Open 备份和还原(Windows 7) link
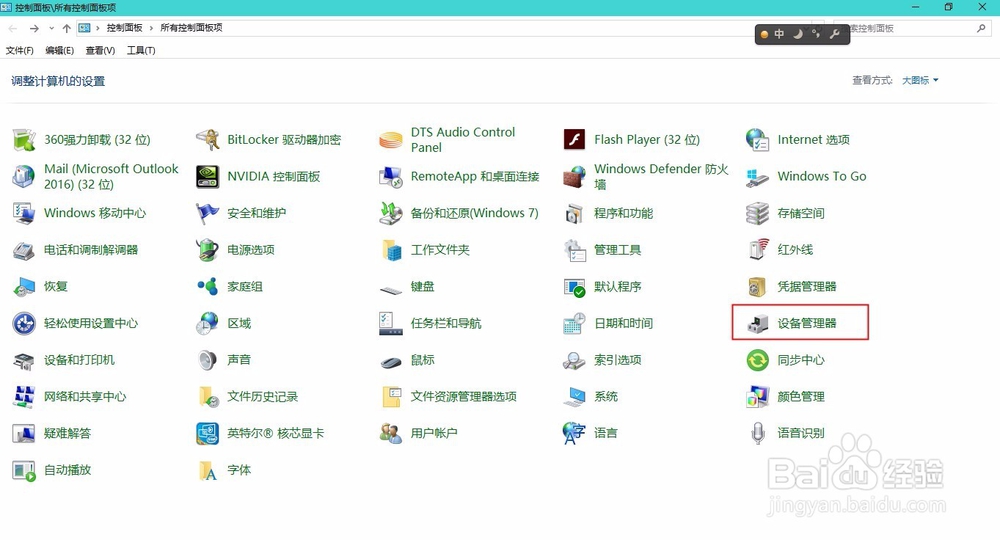This screenshot has height=540, width=1000. pos(474,213)
